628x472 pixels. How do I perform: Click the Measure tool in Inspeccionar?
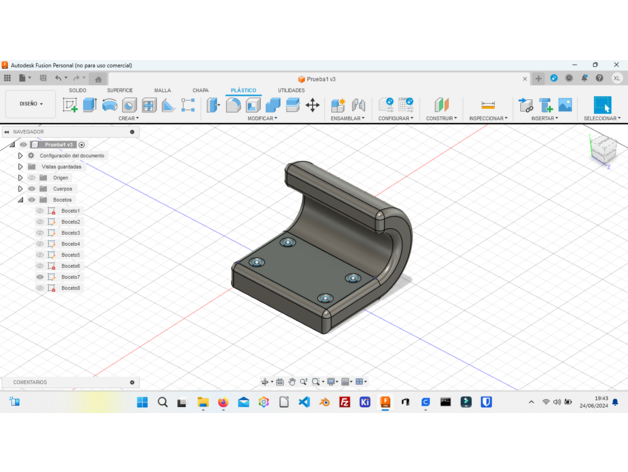pyautogui.click(x=488, y=105)
